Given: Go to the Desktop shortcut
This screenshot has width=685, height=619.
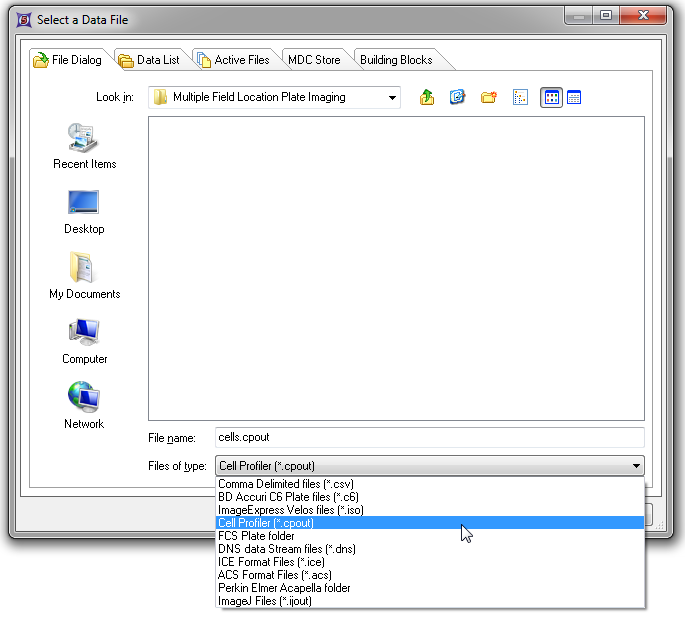Looking at the screenshot, I should (84, 211).
